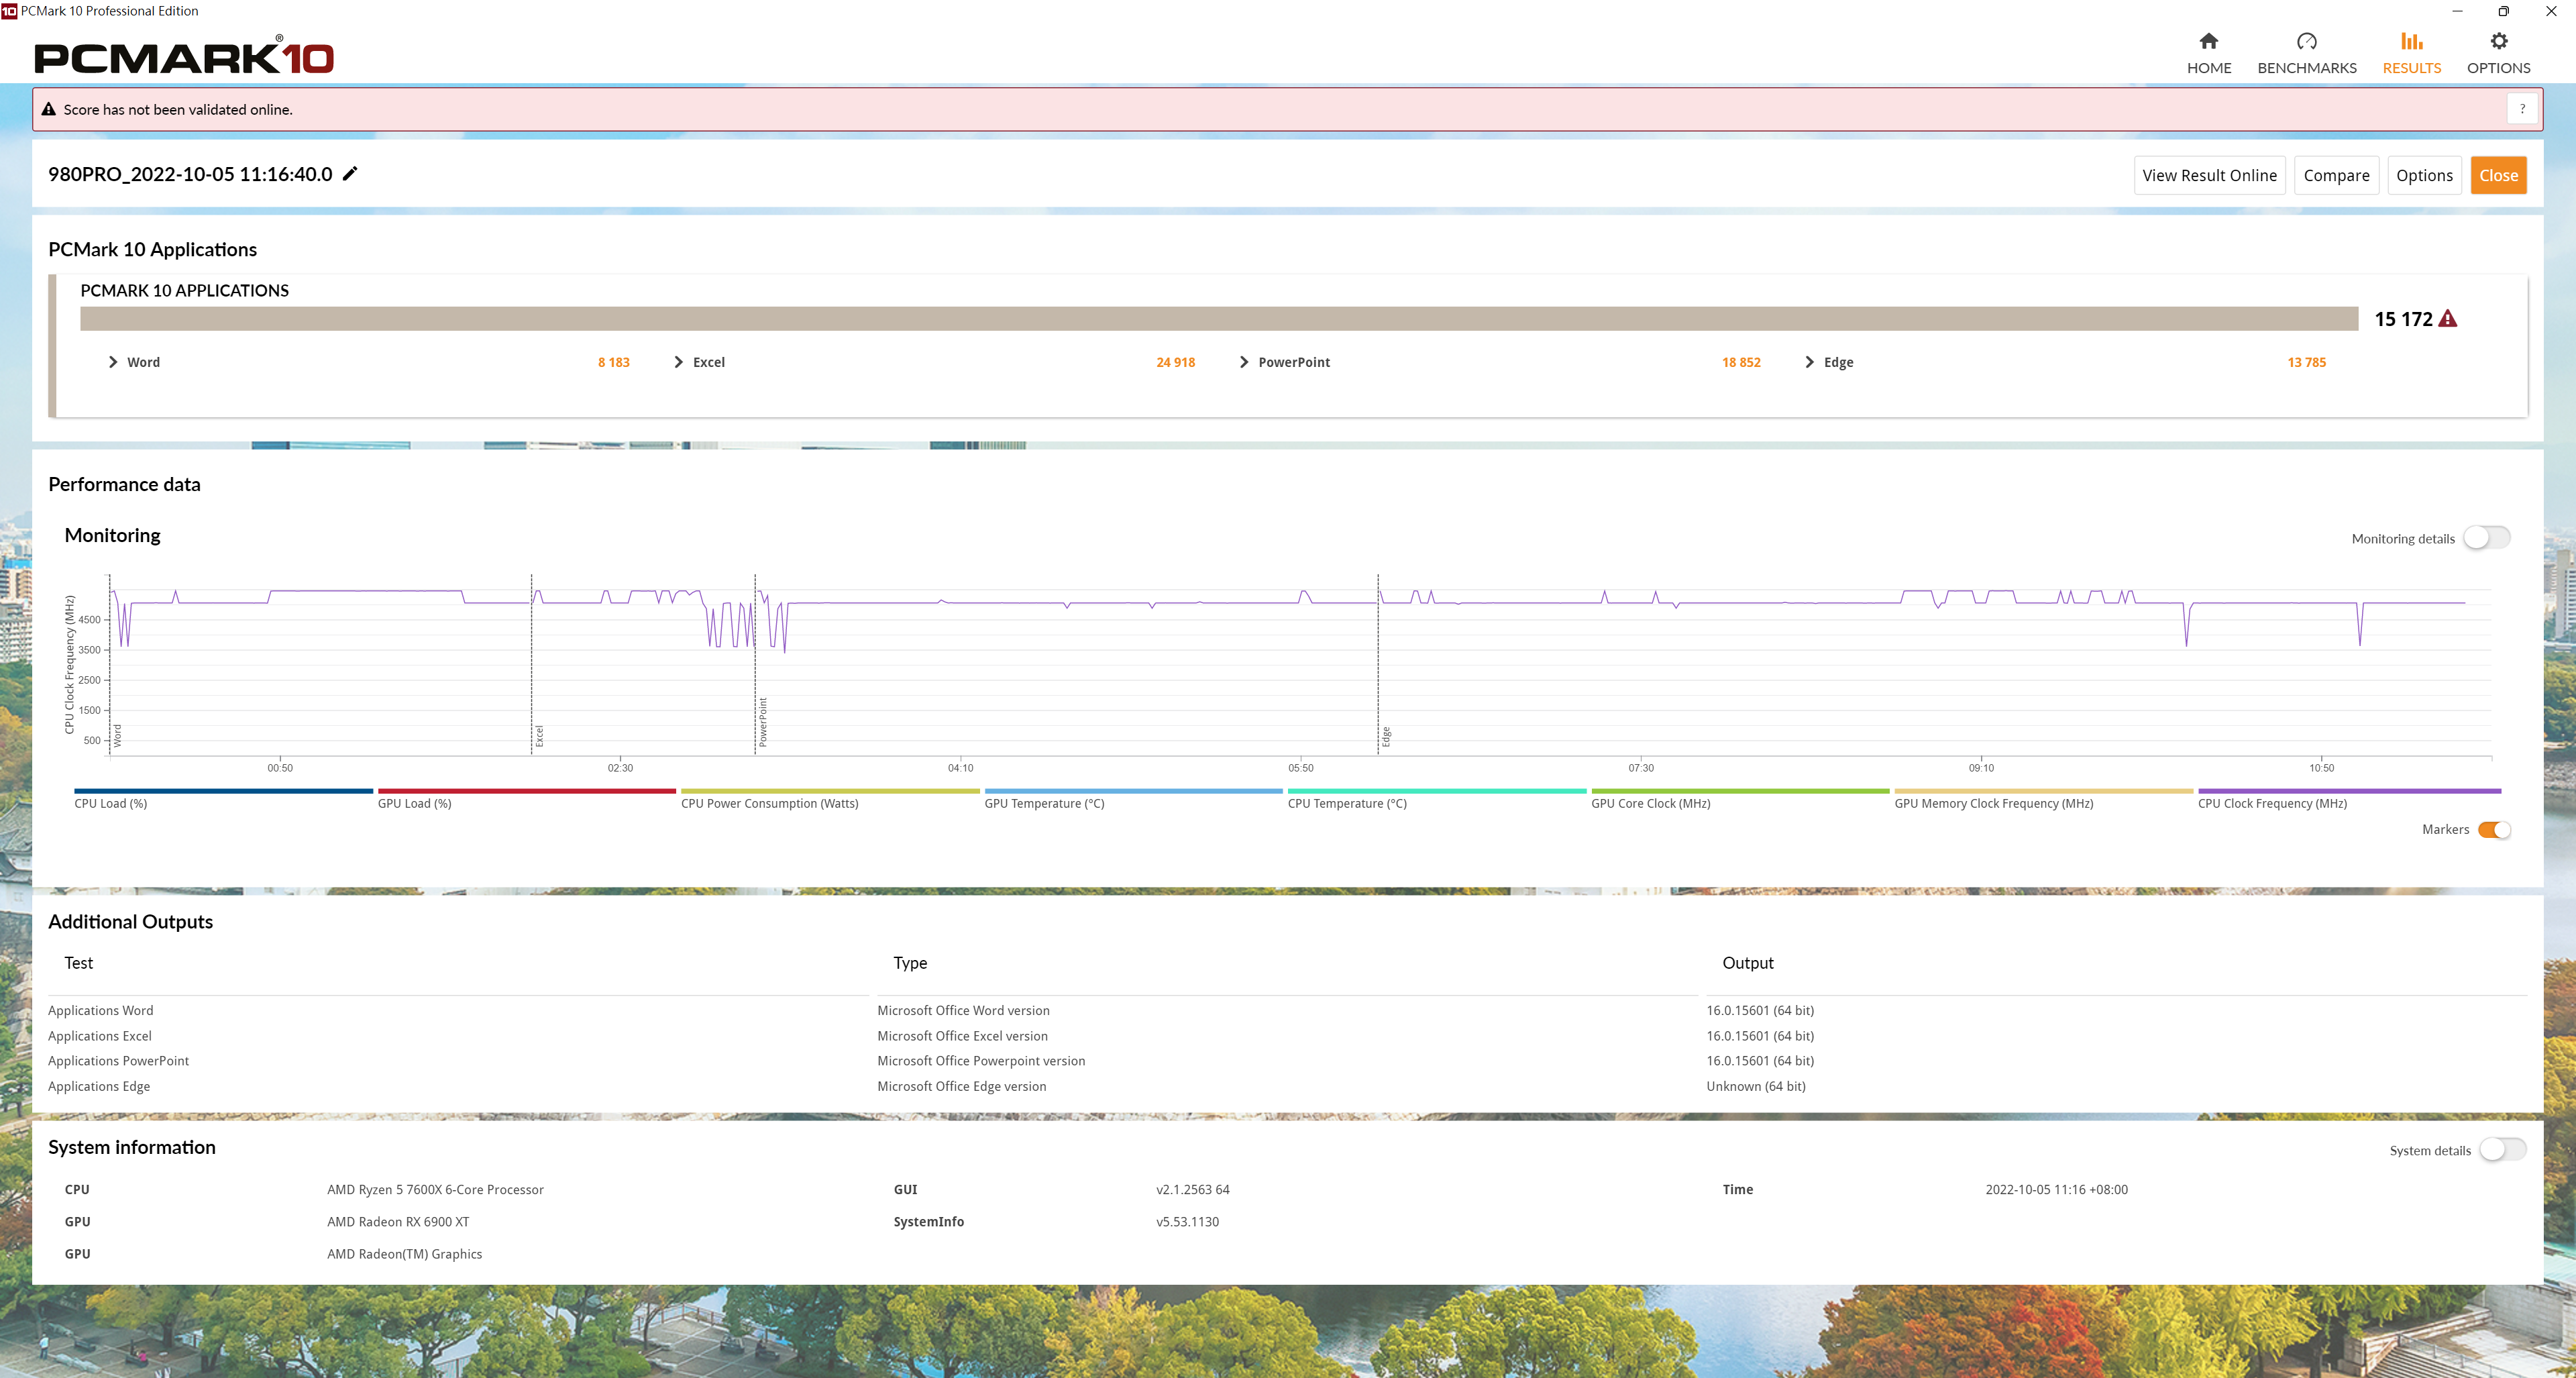This screenshot has height=1378, width=2576.
Task: Click the Edge marker on the chart
Action: (1386, 737)
